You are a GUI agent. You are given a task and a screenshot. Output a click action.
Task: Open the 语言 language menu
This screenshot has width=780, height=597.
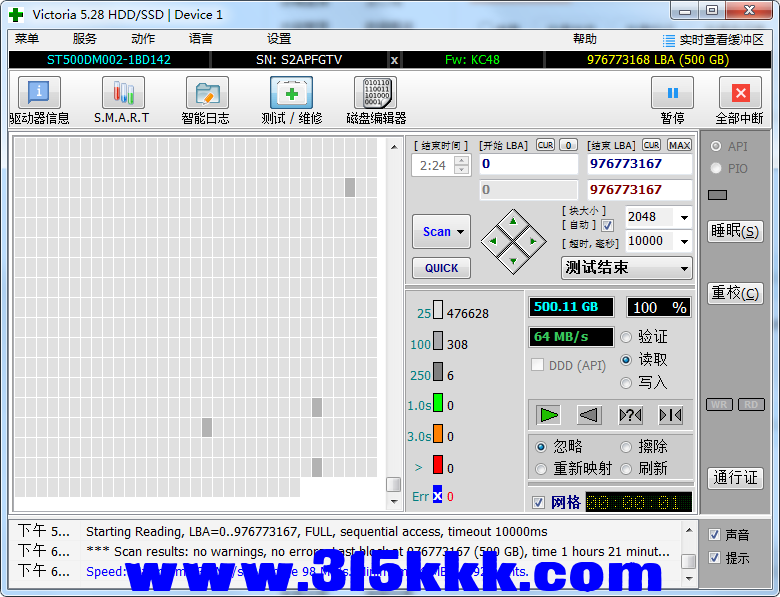[x=201, y=39]
